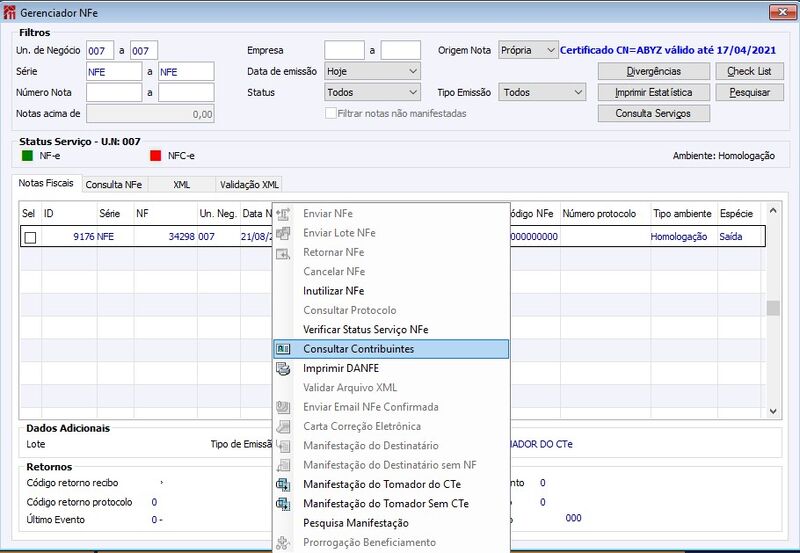The image size is (800, 553).
Task: Click the Retornar NFe icon
Action: click(283, 253)
